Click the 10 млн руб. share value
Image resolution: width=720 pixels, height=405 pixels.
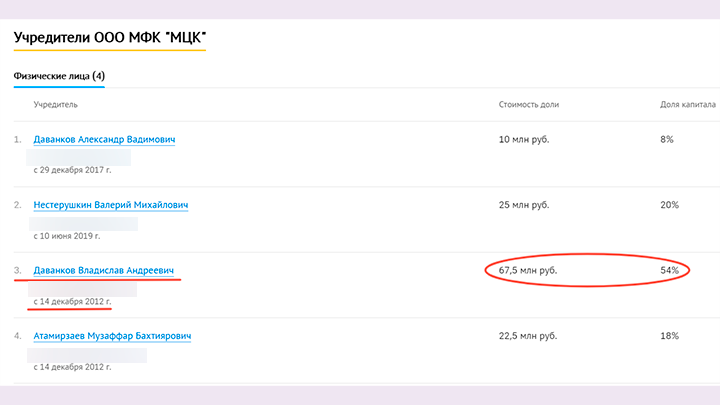(524, 139)
